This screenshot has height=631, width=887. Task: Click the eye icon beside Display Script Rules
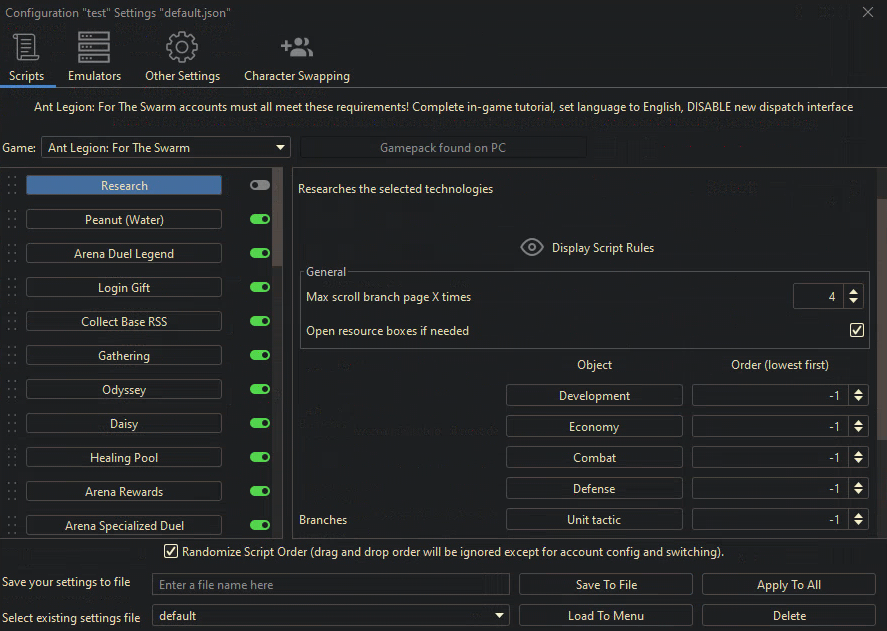tap(532, 247)
